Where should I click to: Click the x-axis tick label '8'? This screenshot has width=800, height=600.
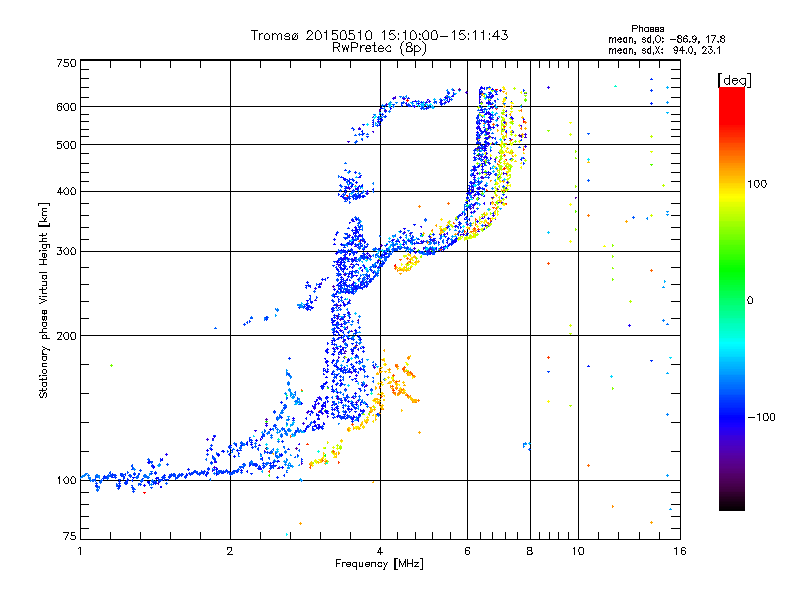tap(530, 551)
